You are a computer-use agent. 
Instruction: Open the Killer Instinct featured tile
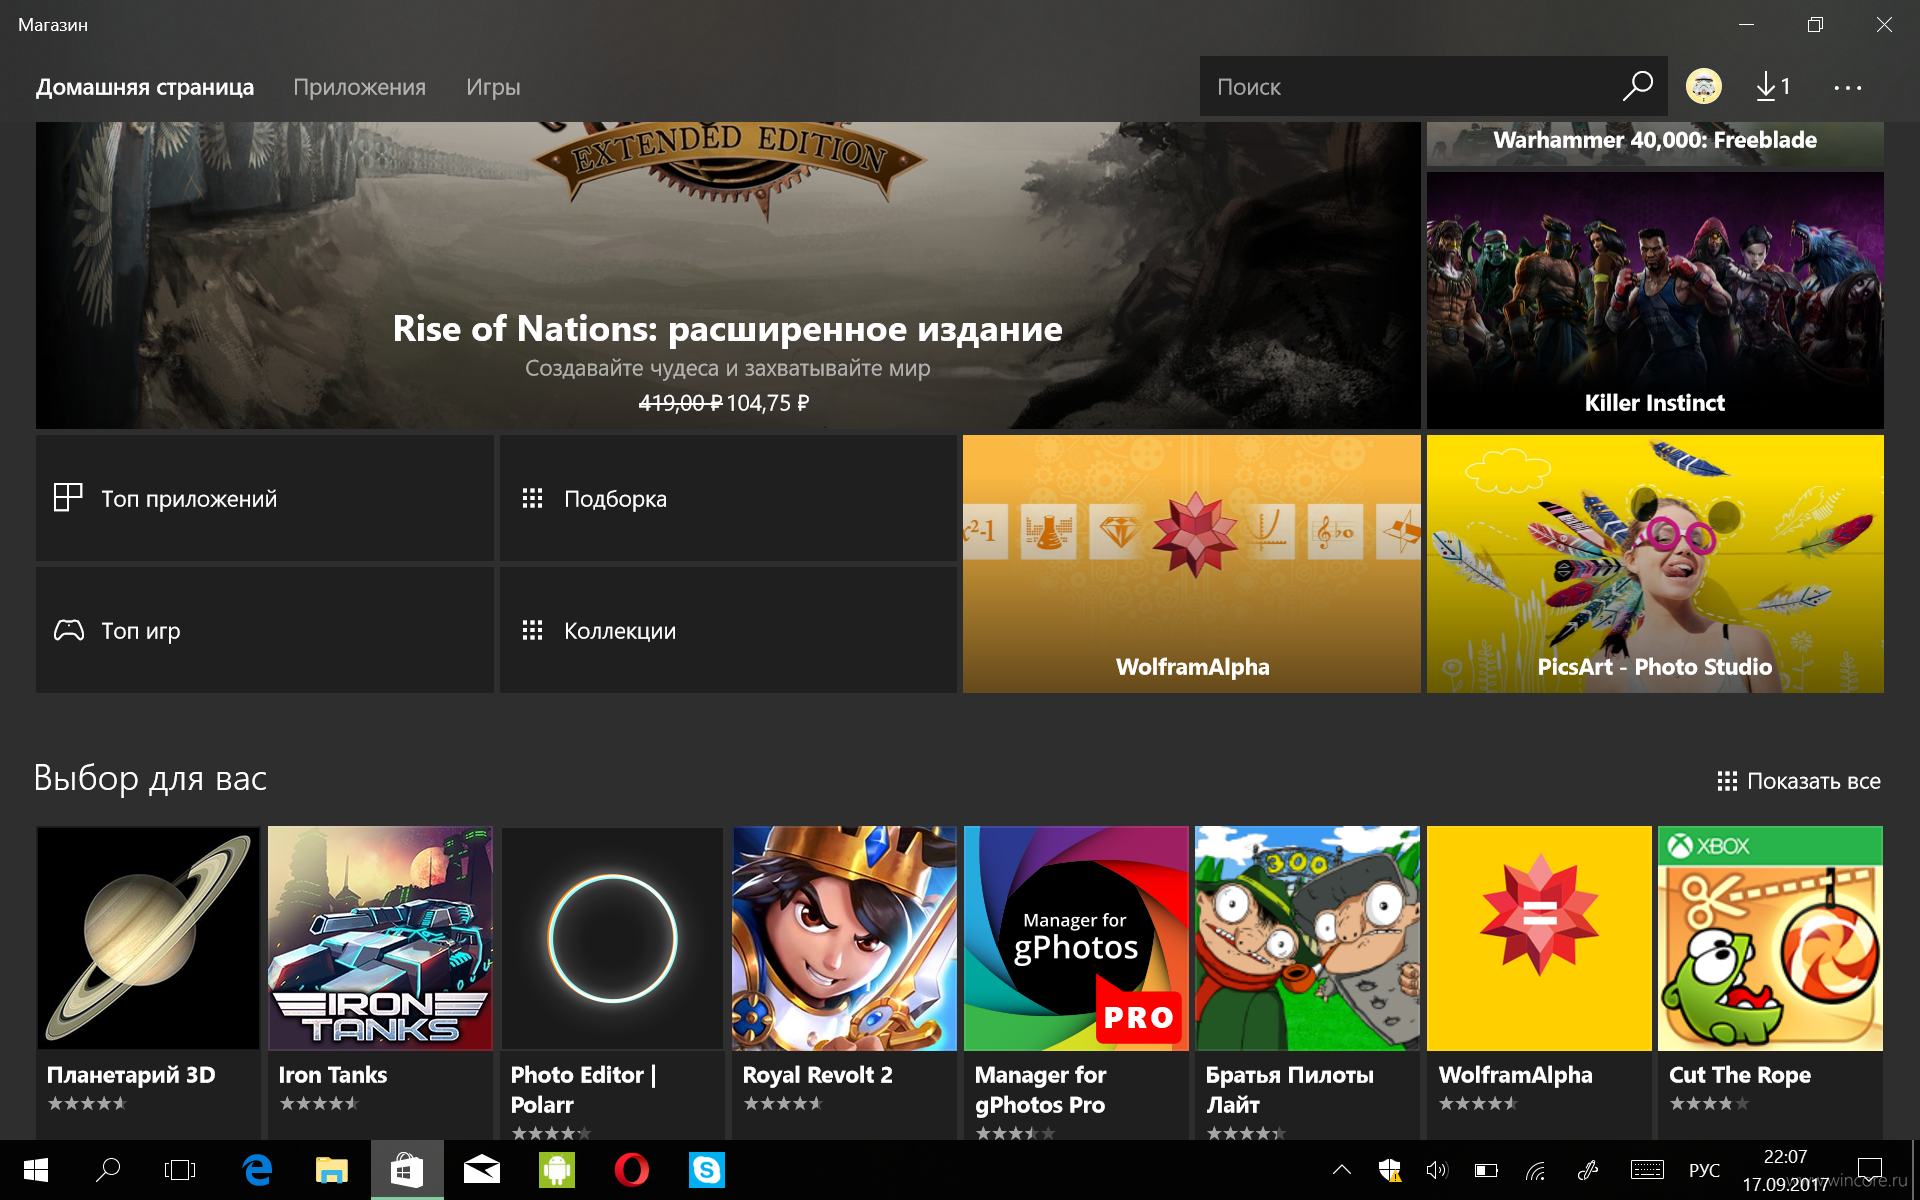click(1655, 300)
